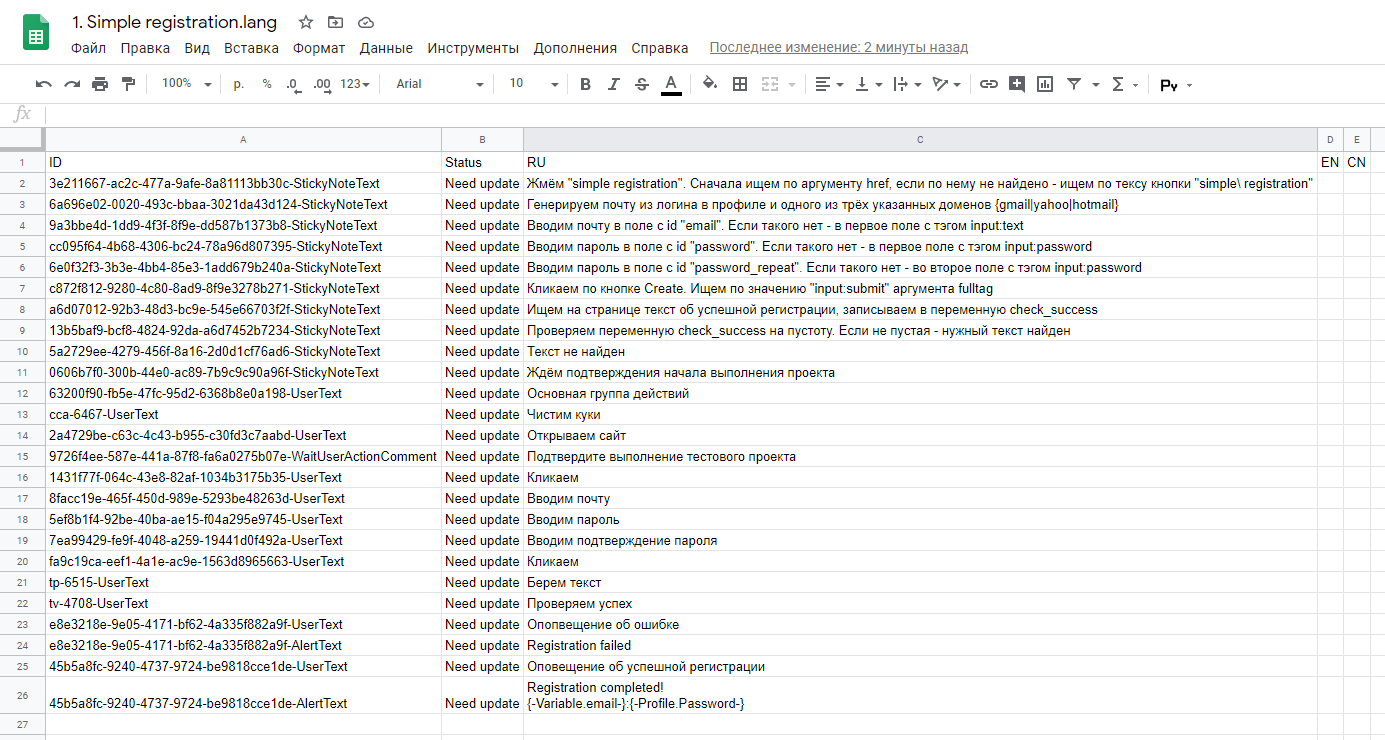
Task: Open the Файл menu
Action: pyautogui.click(x=88, y=48)
